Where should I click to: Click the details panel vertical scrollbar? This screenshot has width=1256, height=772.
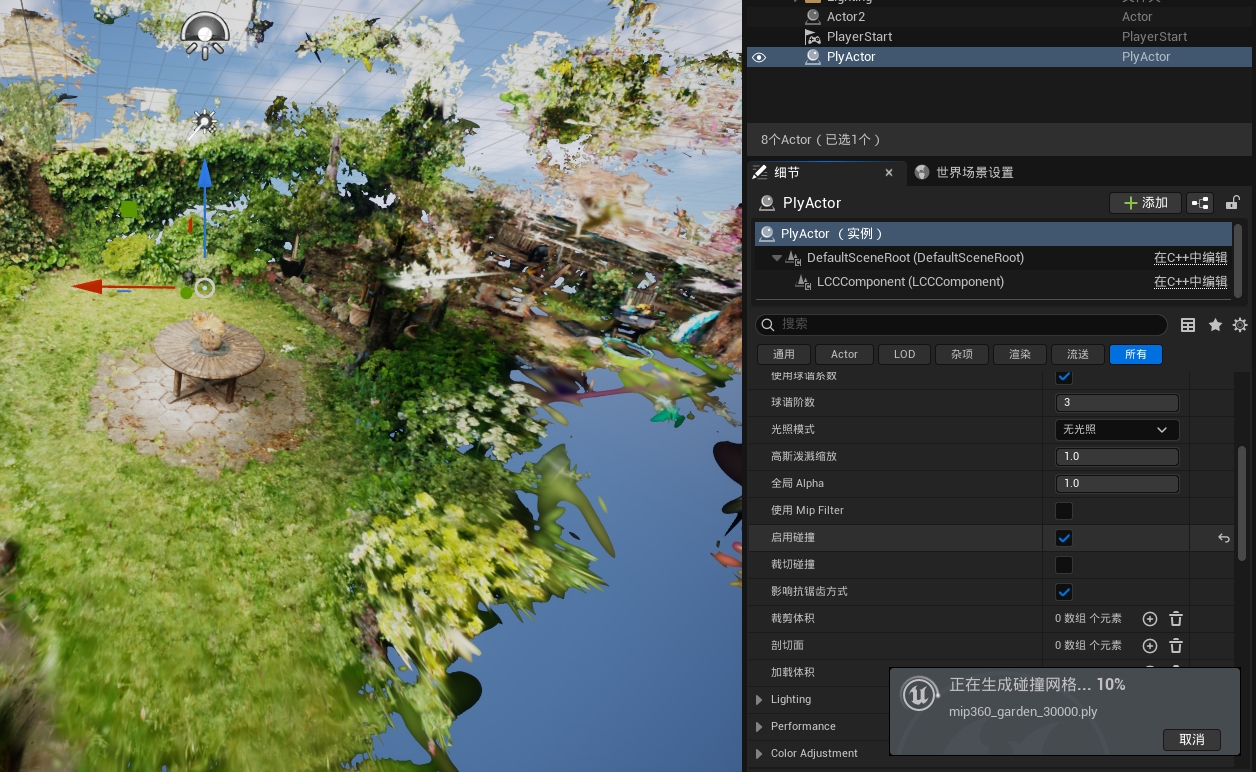click(1242, 503)
